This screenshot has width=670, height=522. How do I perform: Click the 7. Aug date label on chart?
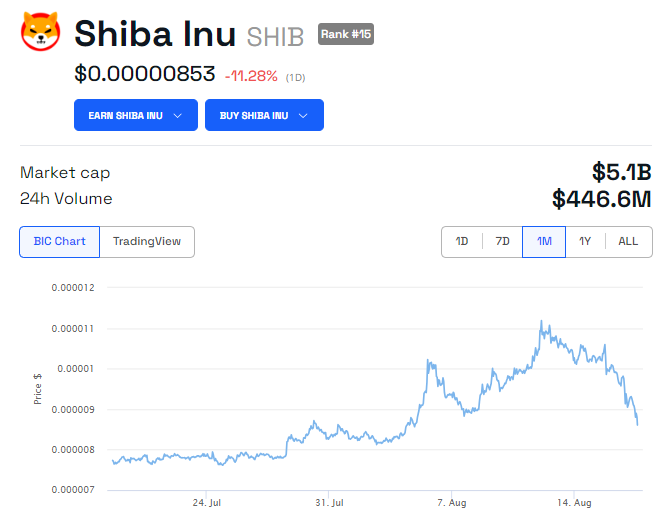pos(452,501)
